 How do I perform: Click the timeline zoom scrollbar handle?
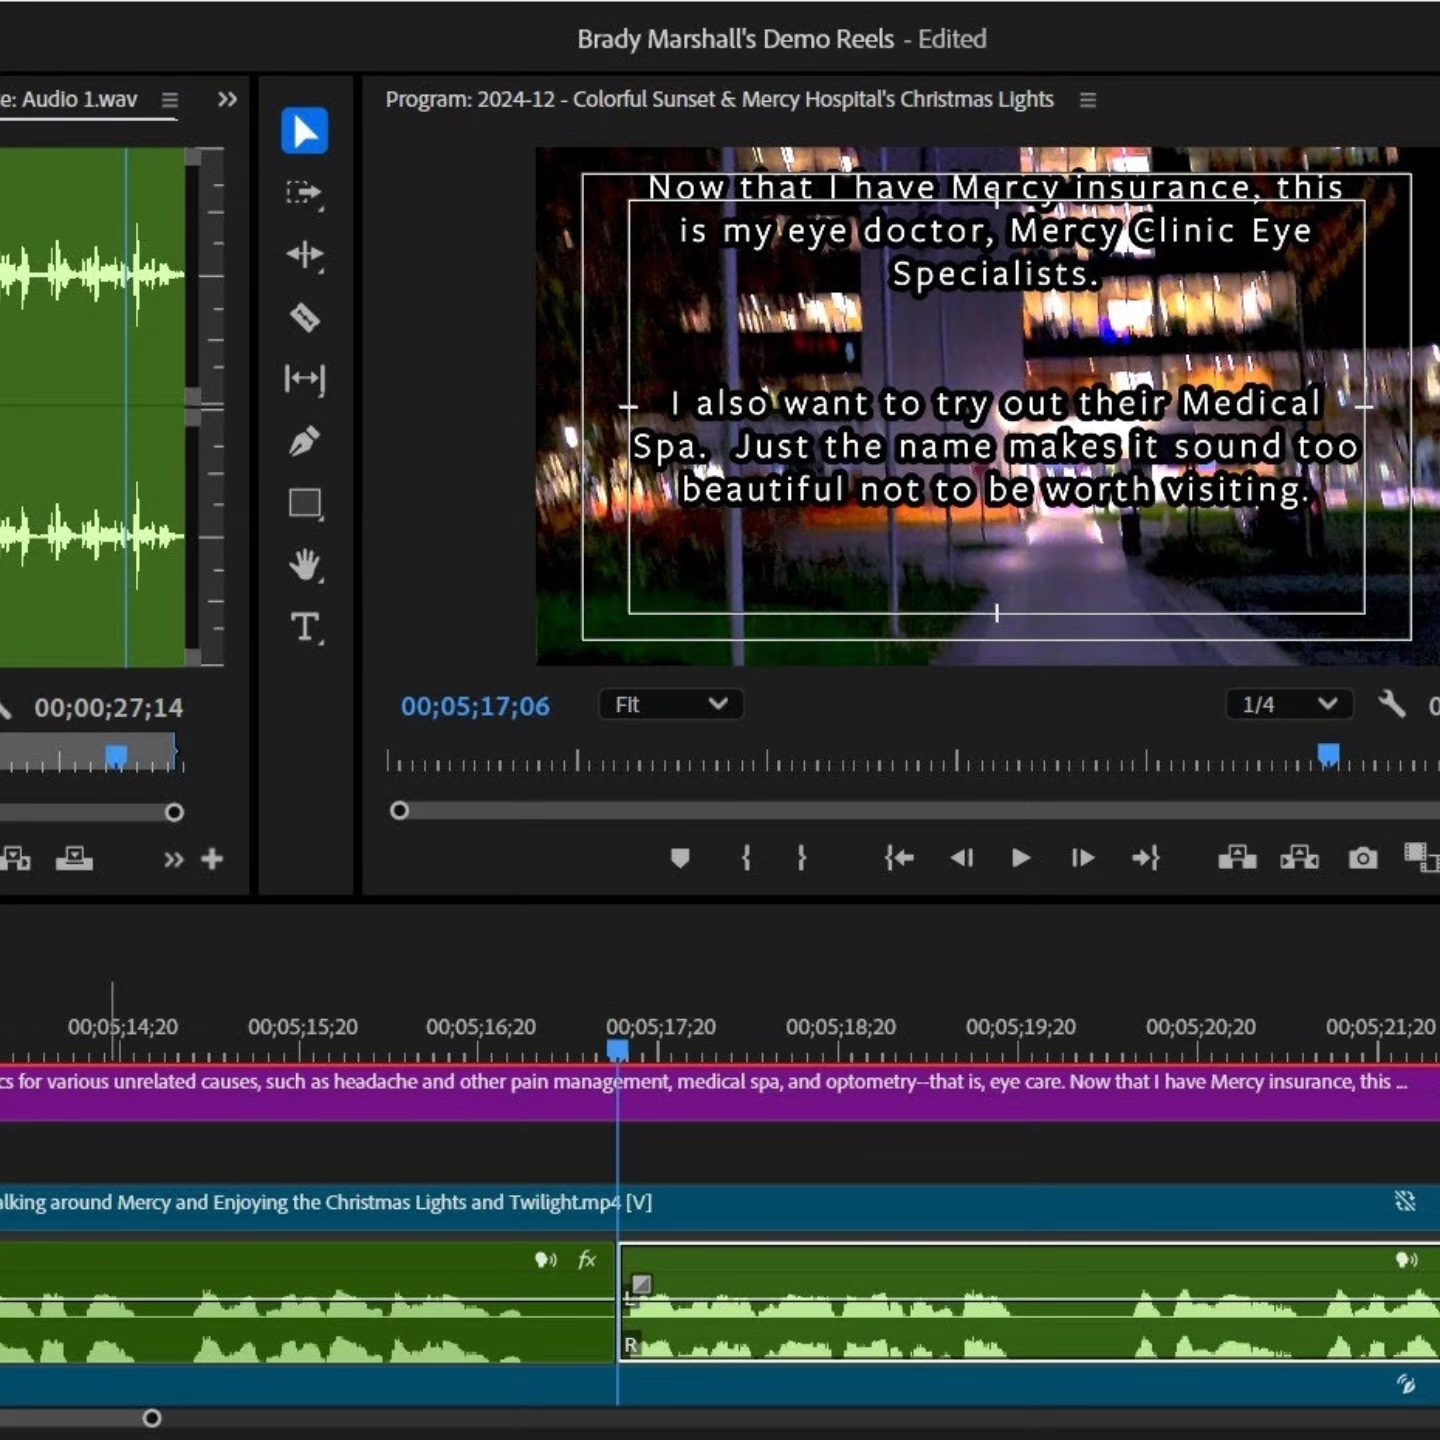(152, 1418)
